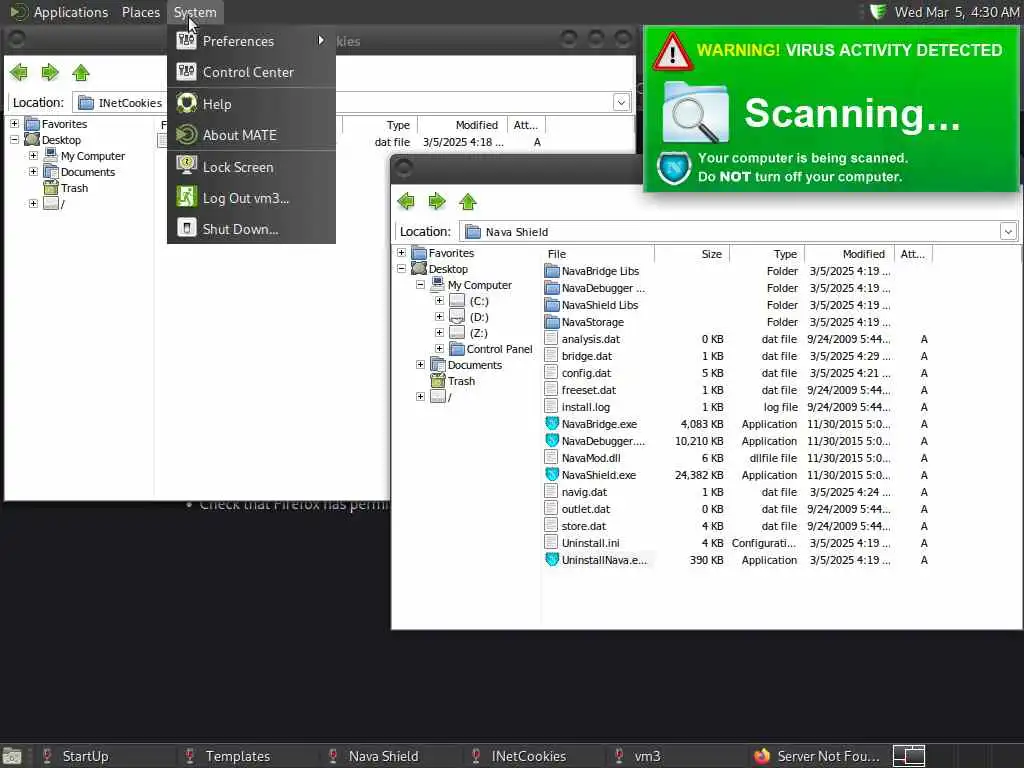Choose About MATE menu entry
The image size is (1024, 768).
point(251,135)
